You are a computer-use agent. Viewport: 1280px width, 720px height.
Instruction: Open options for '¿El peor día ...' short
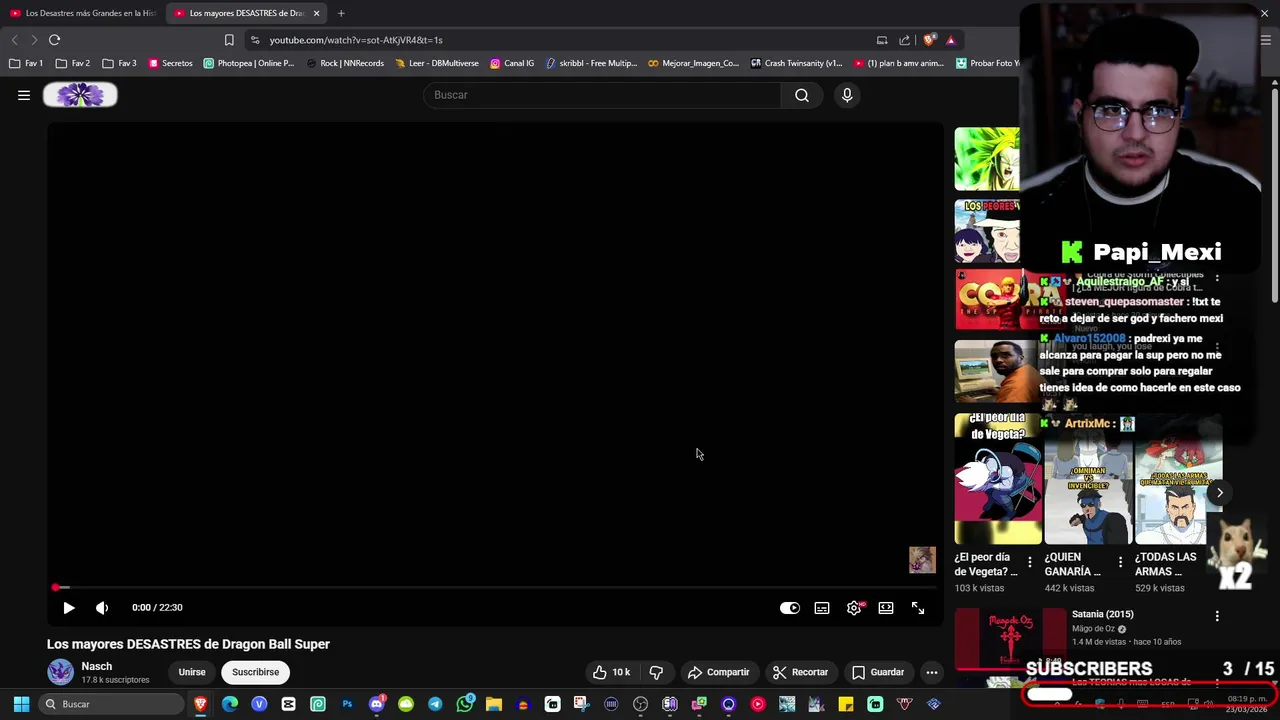coord(1030,562)
